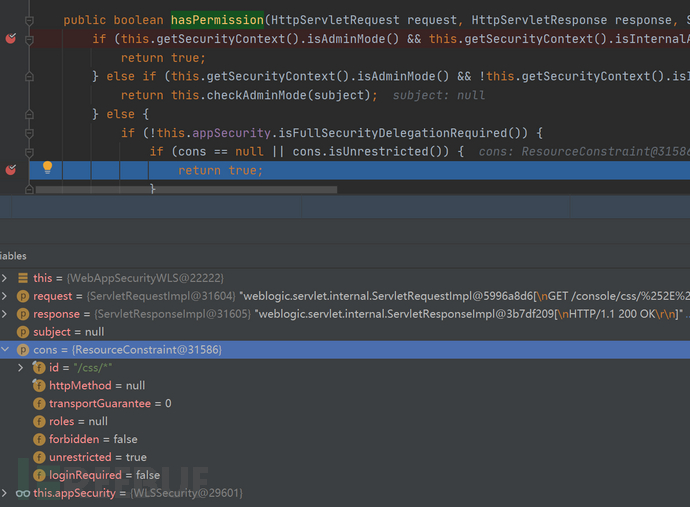Click ServletRequestImpl@31604 value text
The width and height of the screenshot is (690, 507).
point(161,296)
